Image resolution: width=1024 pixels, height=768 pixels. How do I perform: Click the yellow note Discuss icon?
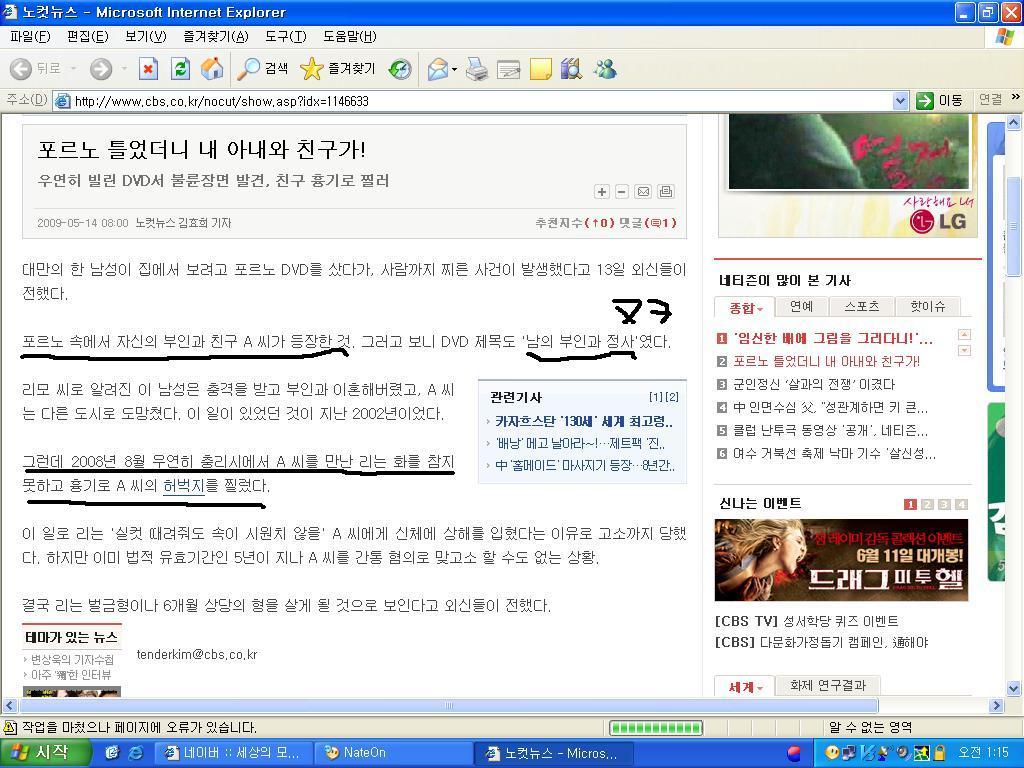540,69
